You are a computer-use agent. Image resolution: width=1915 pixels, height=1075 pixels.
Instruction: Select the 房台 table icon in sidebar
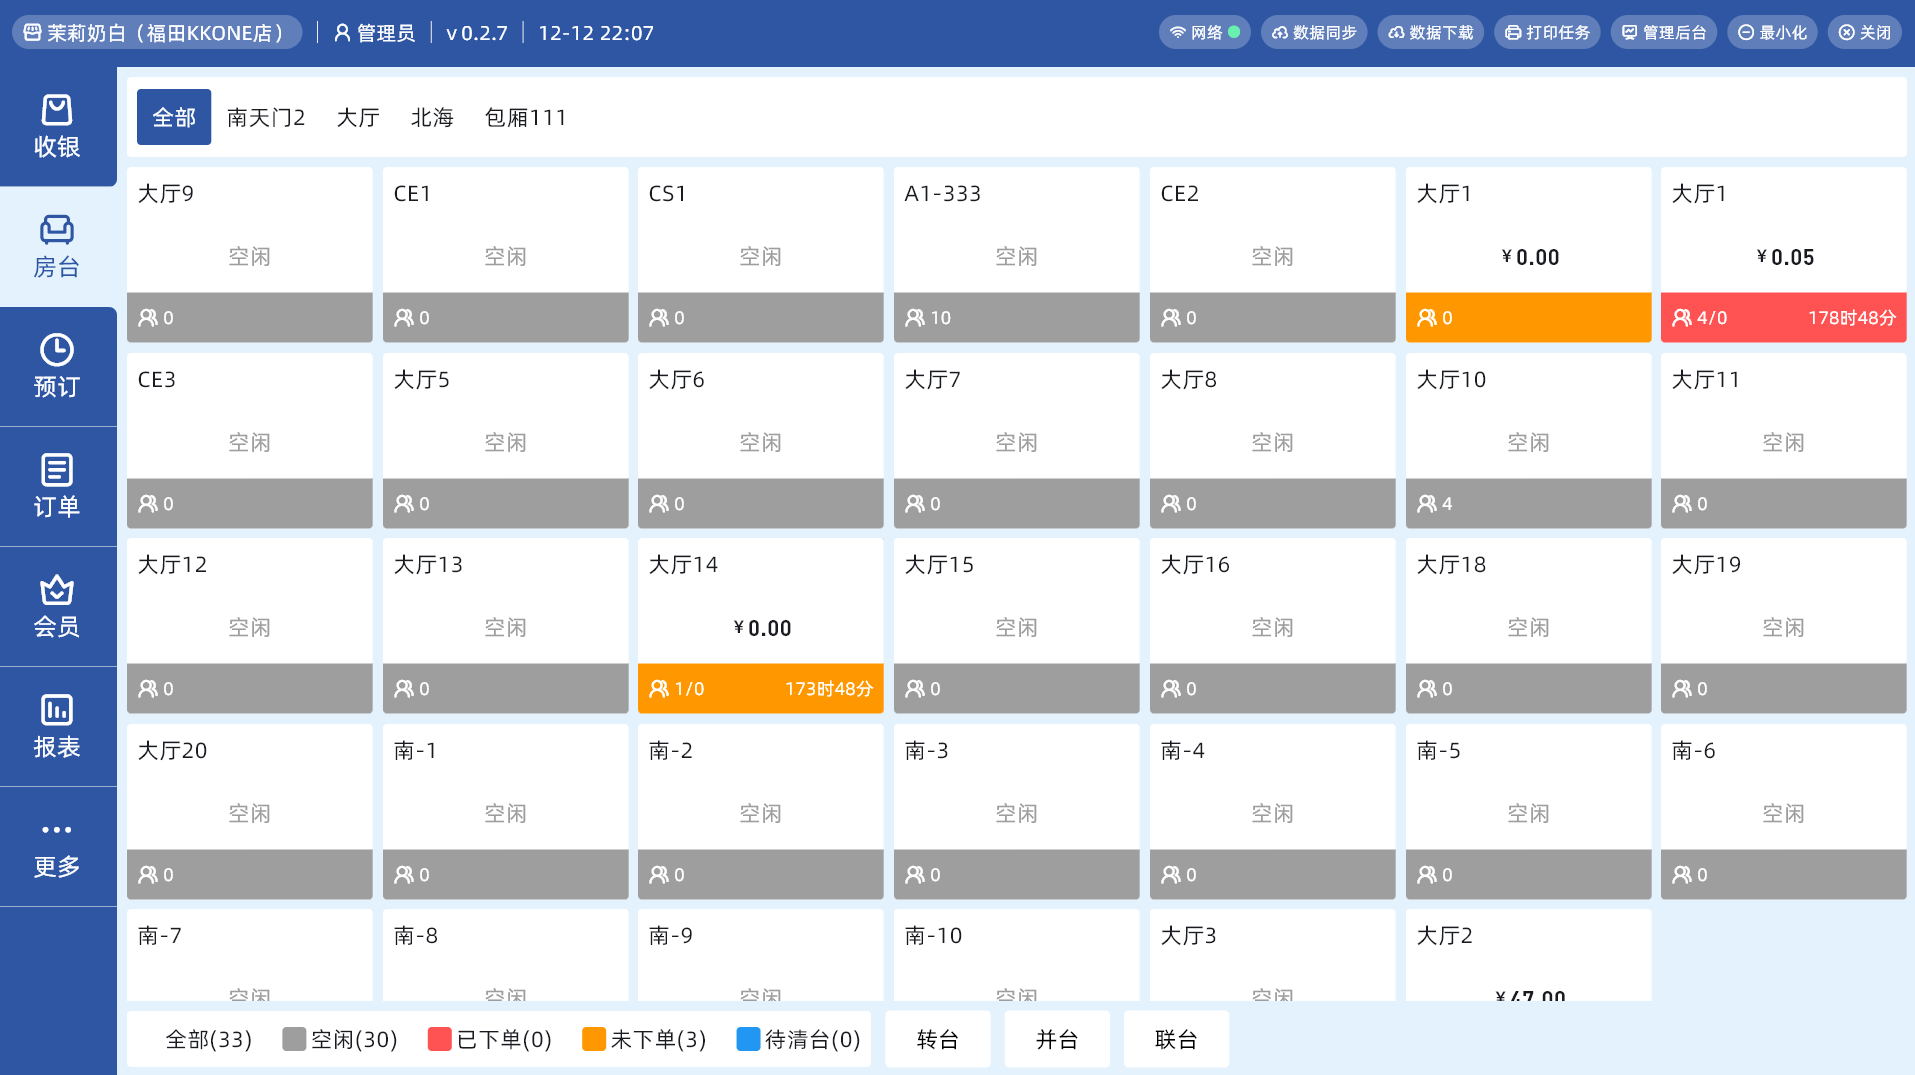coord(57,230)
